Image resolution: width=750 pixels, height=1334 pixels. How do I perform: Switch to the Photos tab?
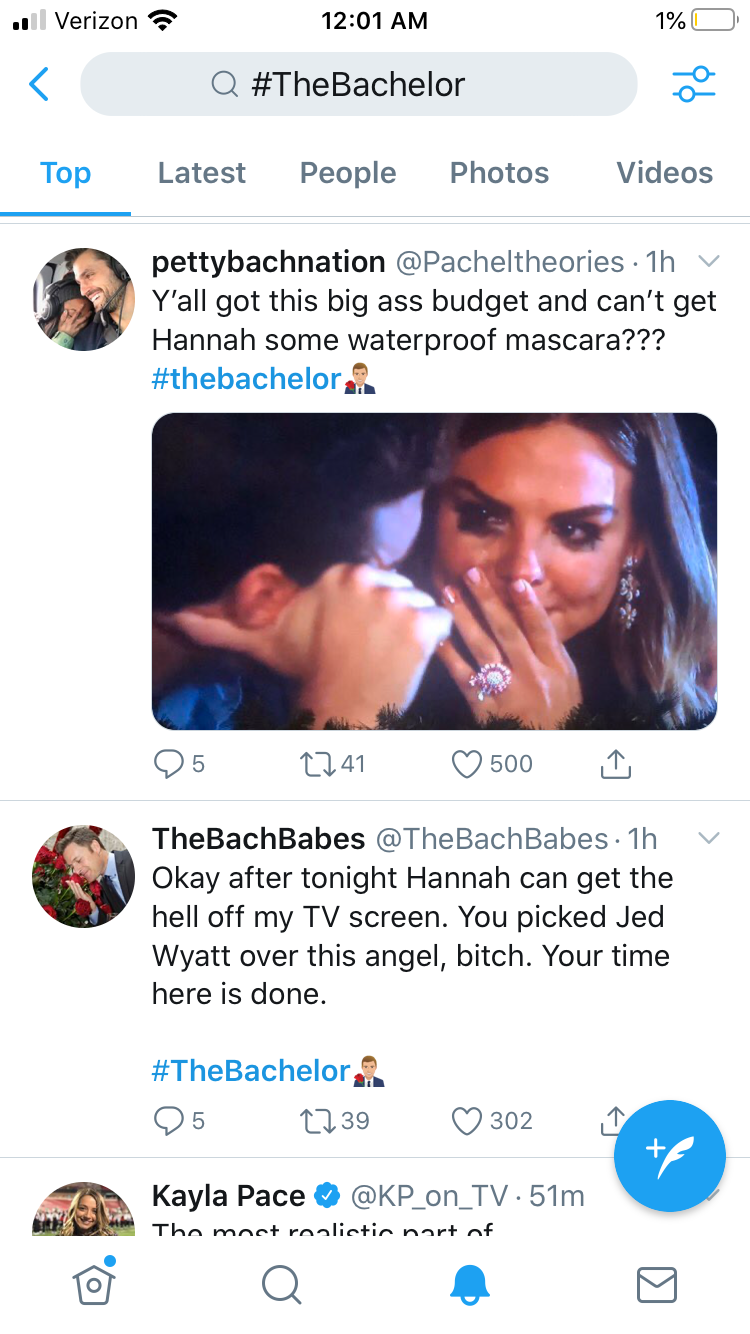(499, 173)
